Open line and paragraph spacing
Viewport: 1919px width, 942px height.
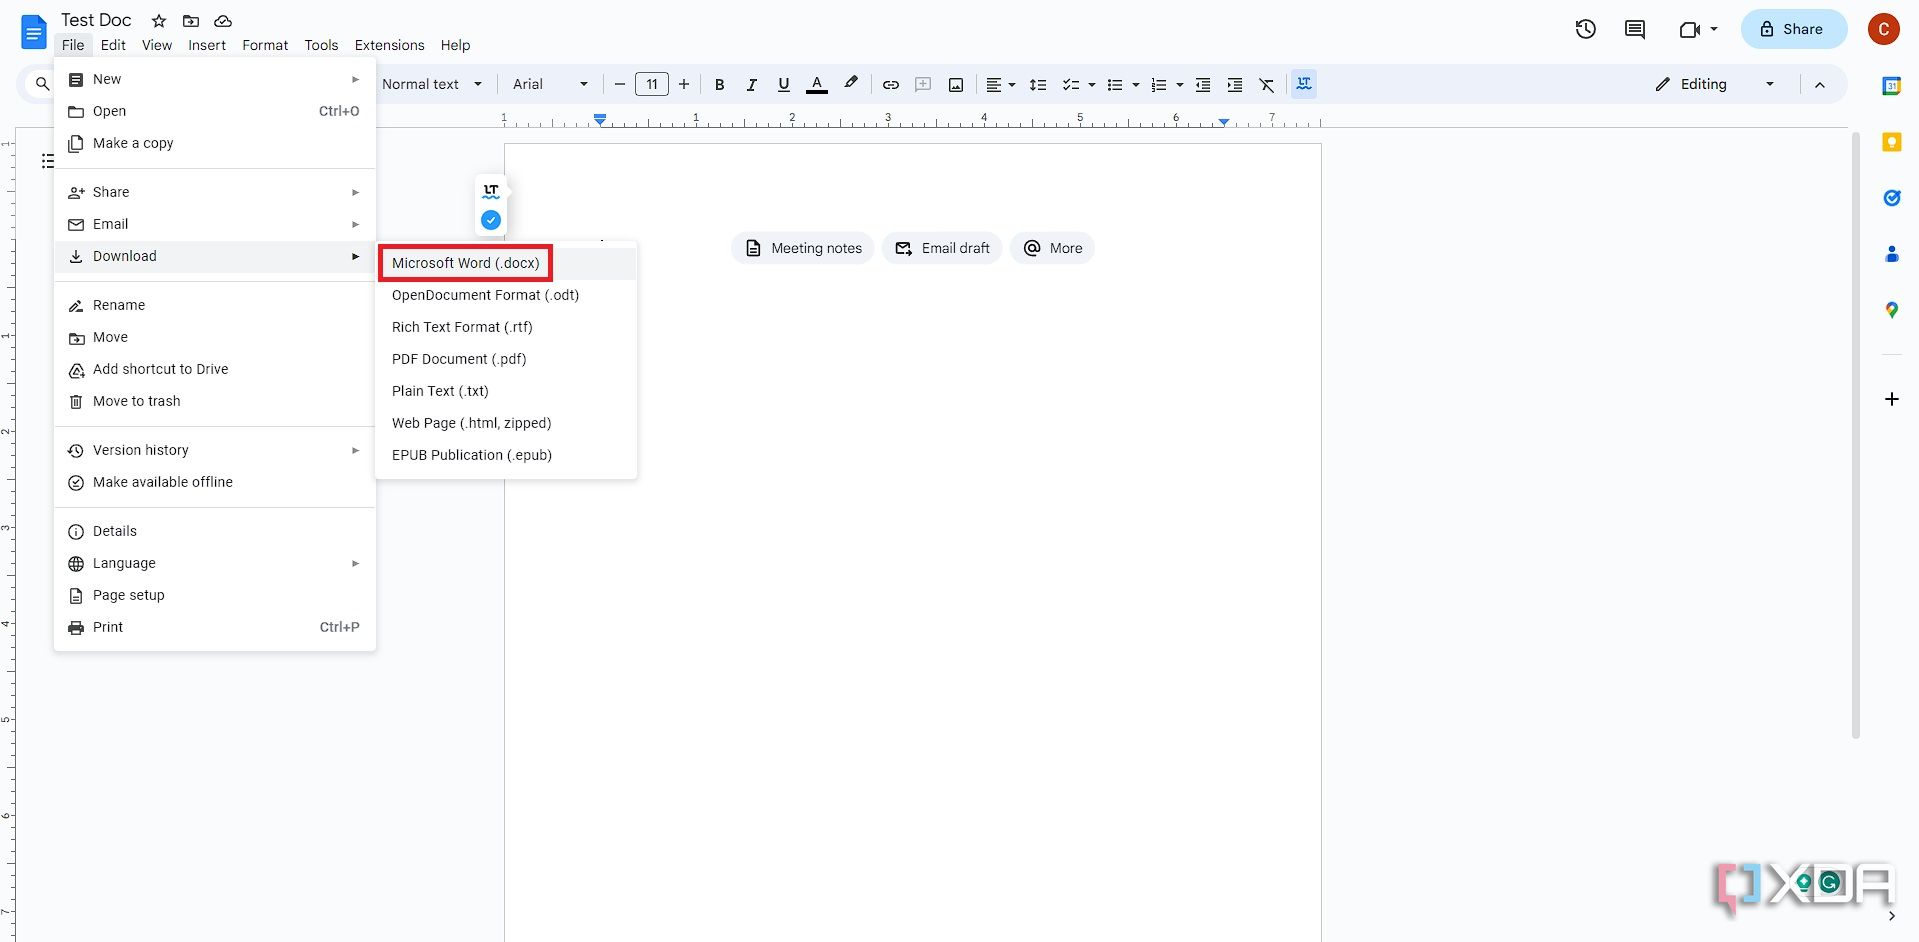coord(1038,84)
